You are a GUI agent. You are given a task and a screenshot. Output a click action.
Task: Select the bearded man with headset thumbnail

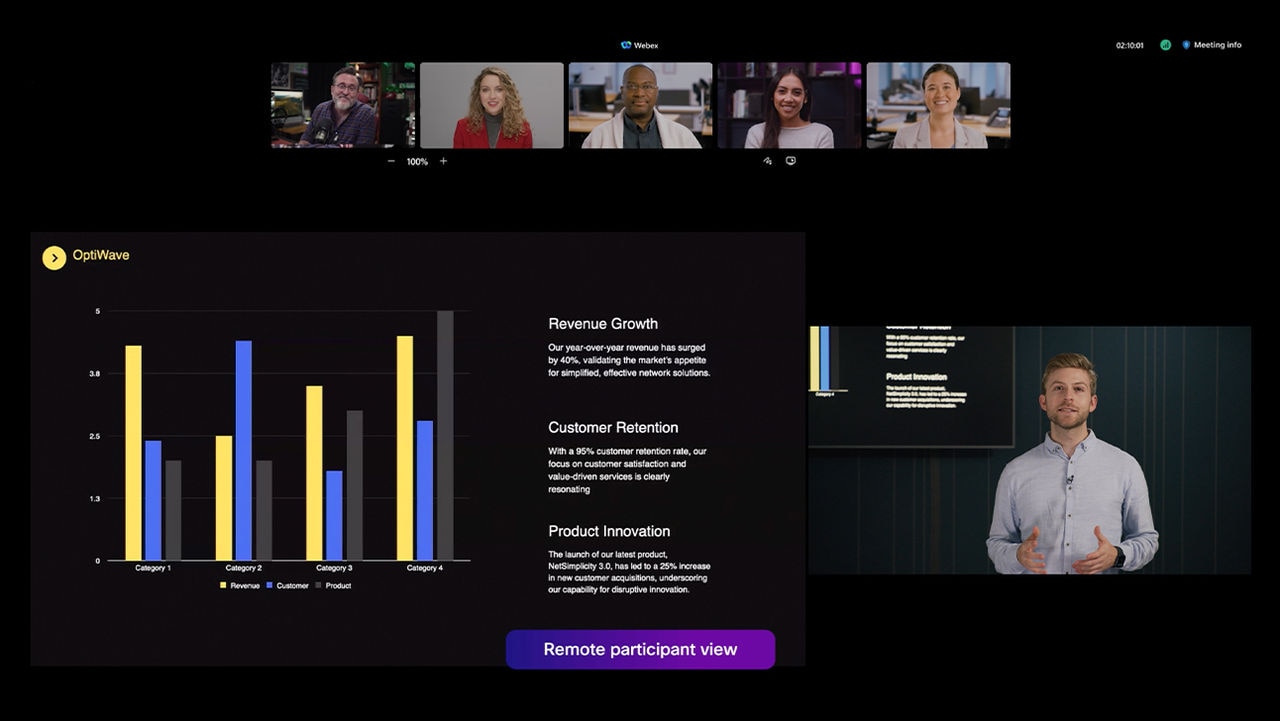(x=342, y=105)
